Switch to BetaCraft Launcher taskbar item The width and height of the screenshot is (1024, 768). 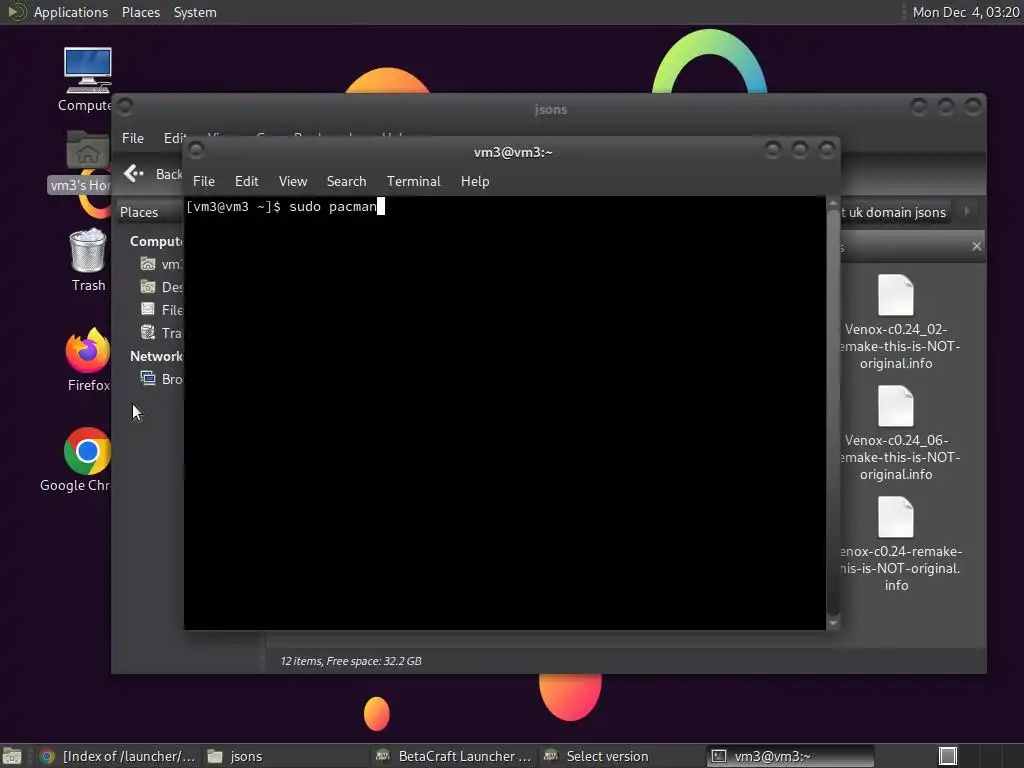pos(453,756)
